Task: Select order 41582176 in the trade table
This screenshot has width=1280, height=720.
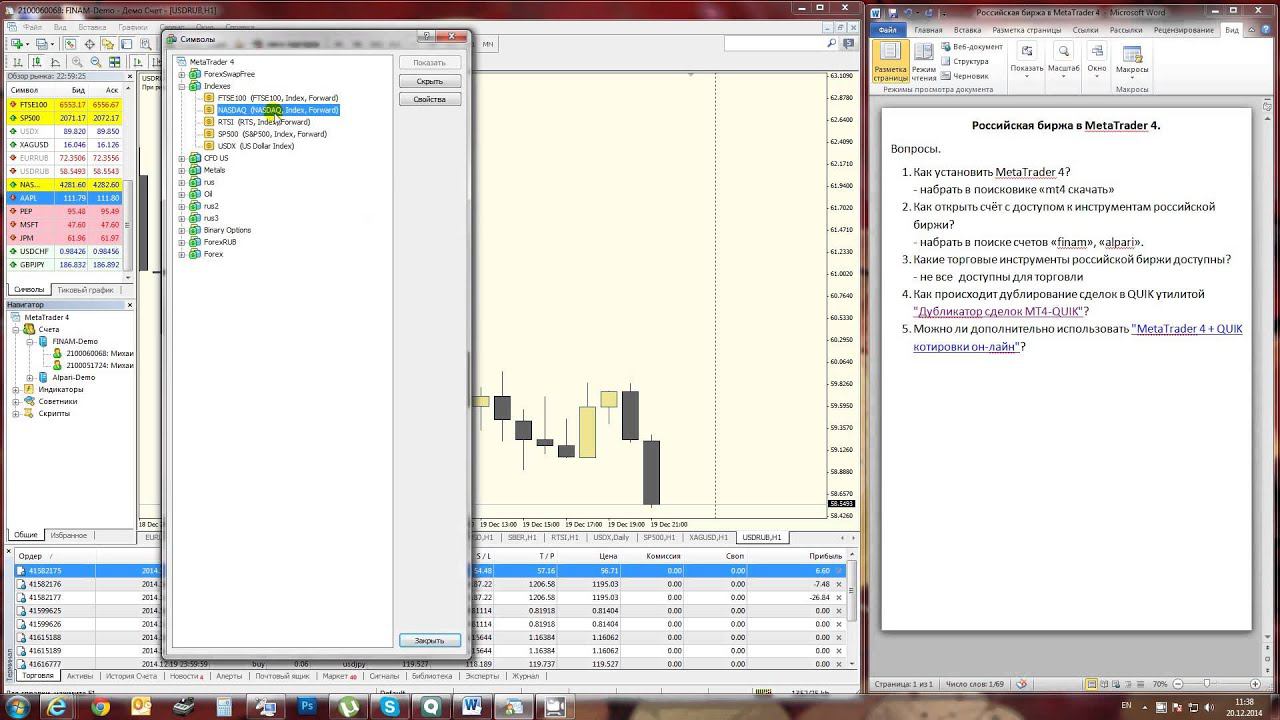Action: pos(430,584)
